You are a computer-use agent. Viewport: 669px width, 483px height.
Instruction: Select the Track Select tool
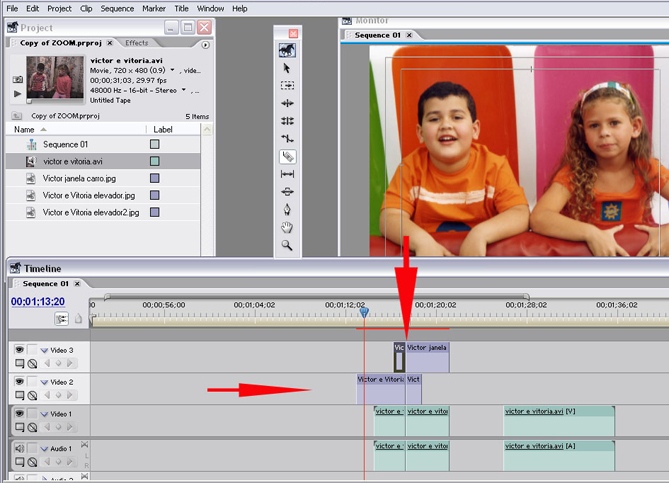pos(287,86)
